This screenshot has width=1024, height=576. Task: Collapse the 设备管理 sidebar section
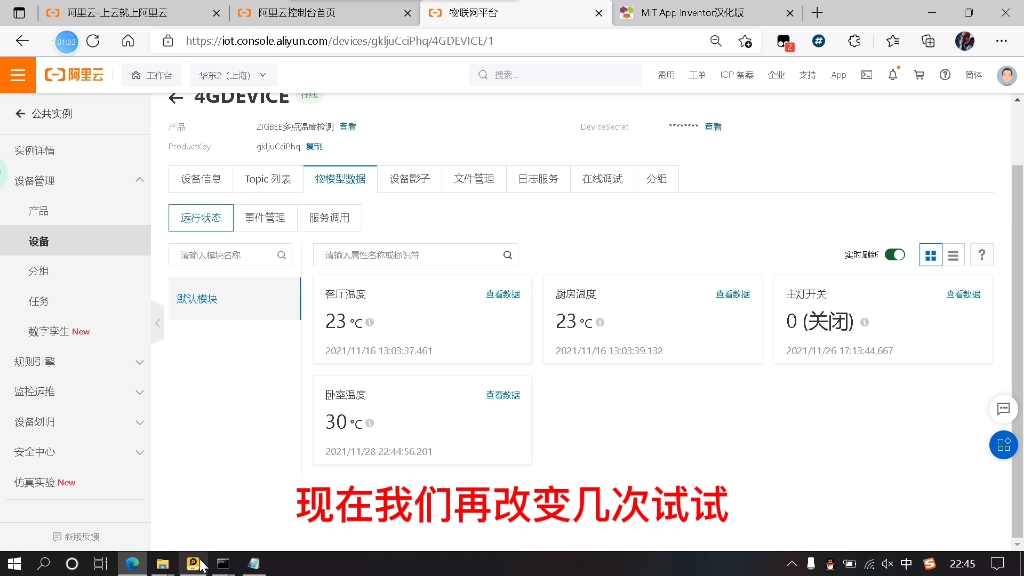coord(139,180)
